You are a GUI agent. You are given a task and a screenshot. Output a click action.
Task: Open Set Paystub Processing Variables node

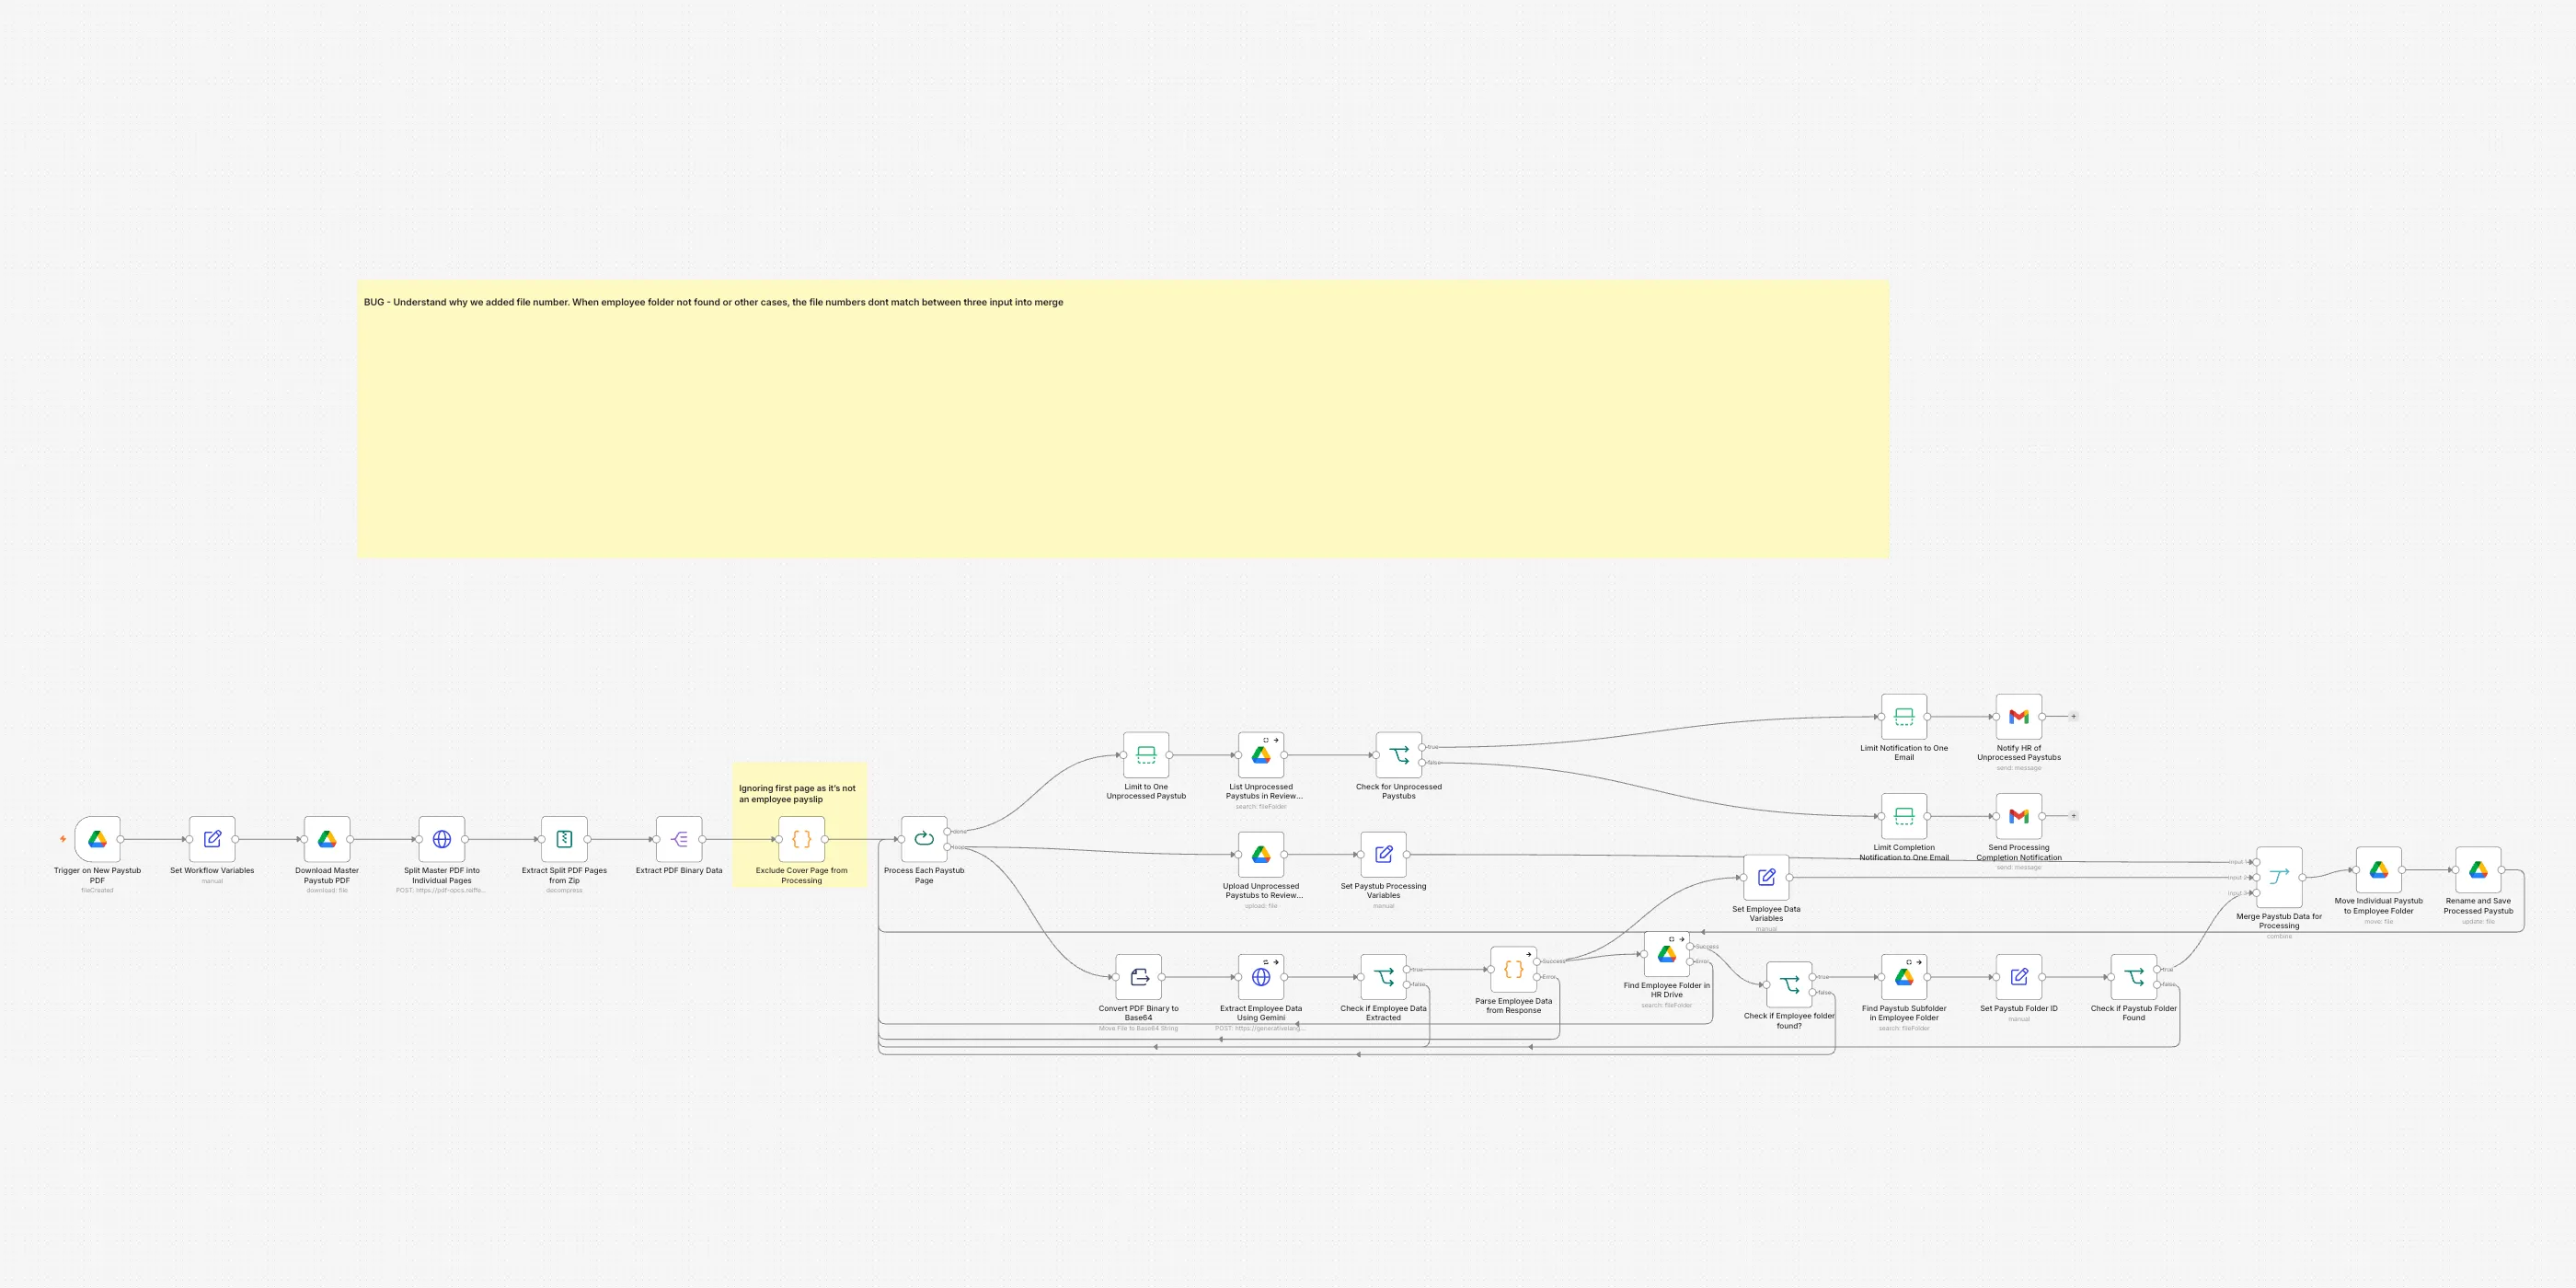1384,855
